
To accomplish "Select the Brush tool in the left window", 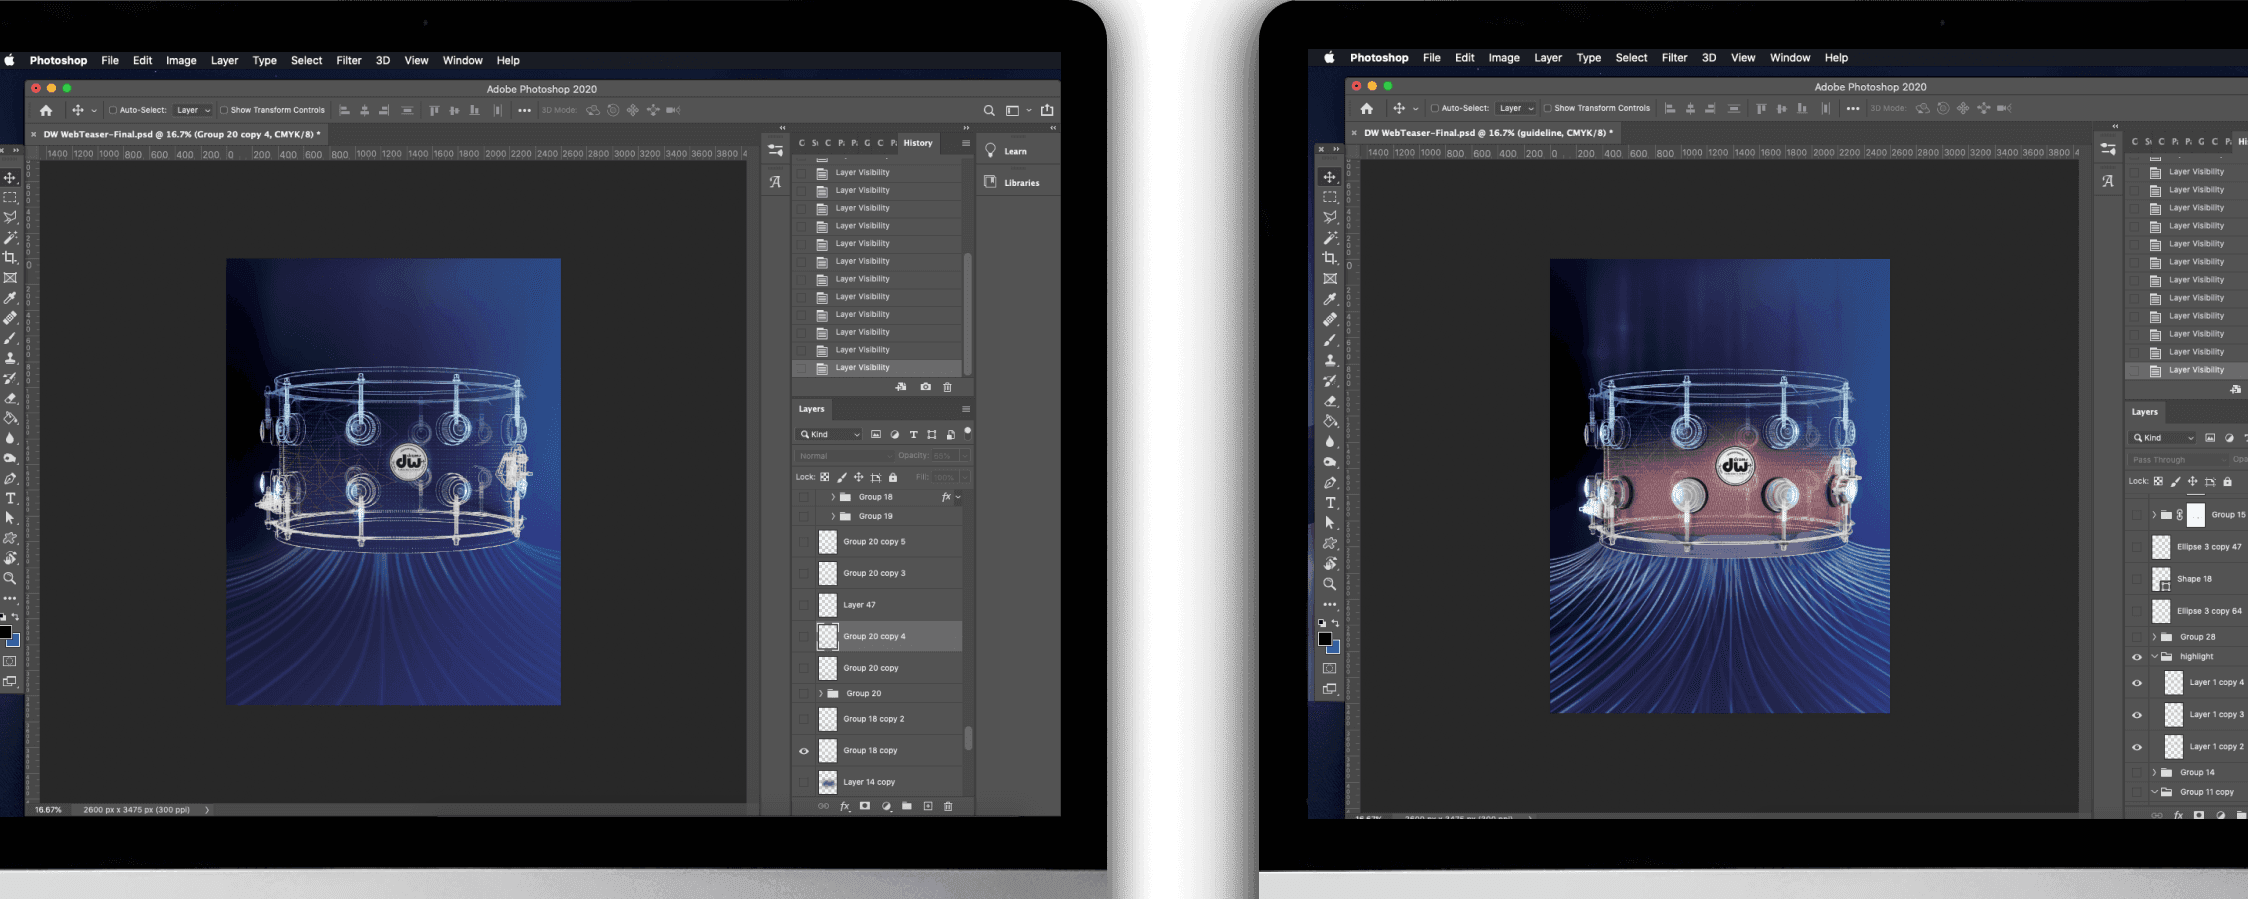I will [x=10, y=338].
